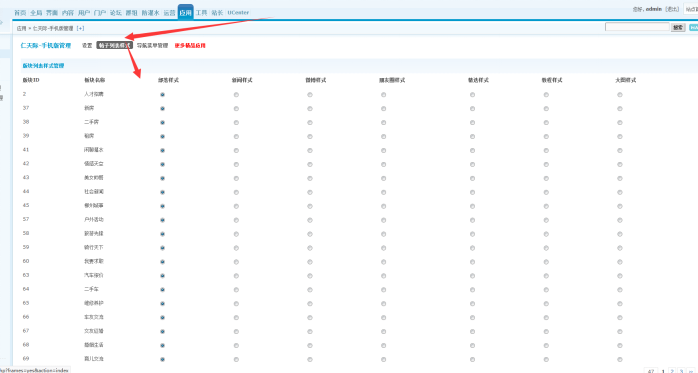Open the 内容 top menu
The height and width of the screenshot is (373, 698).
click(x=68, y=13)
